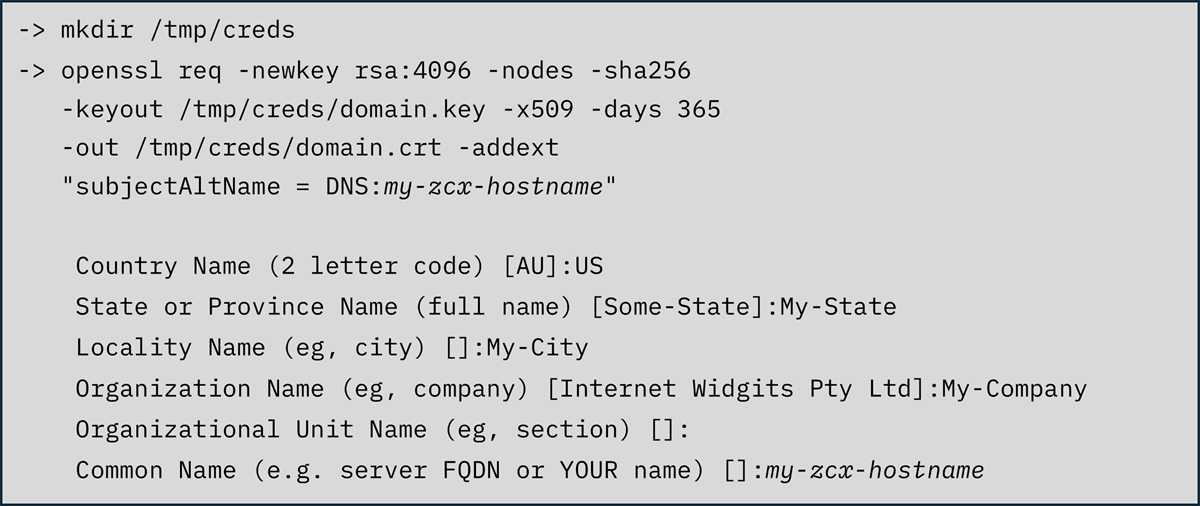Click the 'US' country code value
The width and height of the screenshot is (1200, 506).
[x=589, y=266]
